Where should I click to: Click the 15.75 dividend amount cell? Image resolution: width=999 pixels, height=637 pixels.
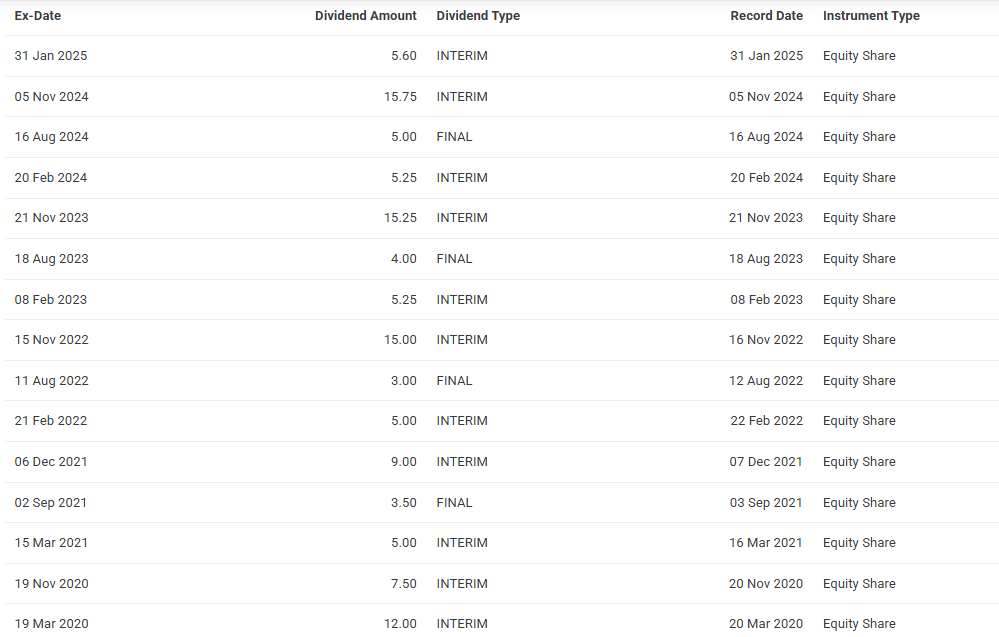point(400,97)
